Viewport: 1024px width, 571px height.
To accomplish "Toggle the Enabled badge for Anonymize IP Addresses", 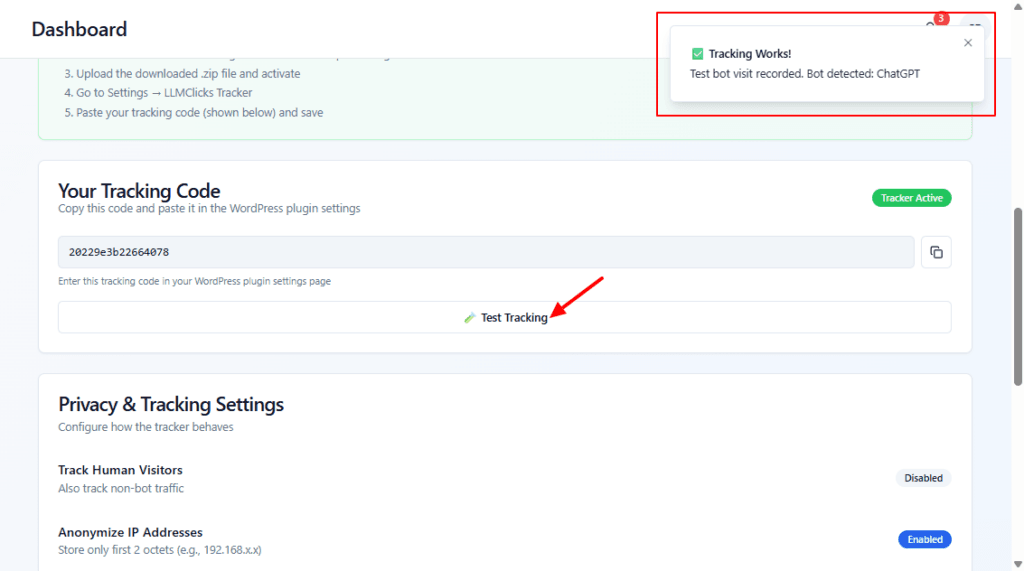I will tap(924, 539).
